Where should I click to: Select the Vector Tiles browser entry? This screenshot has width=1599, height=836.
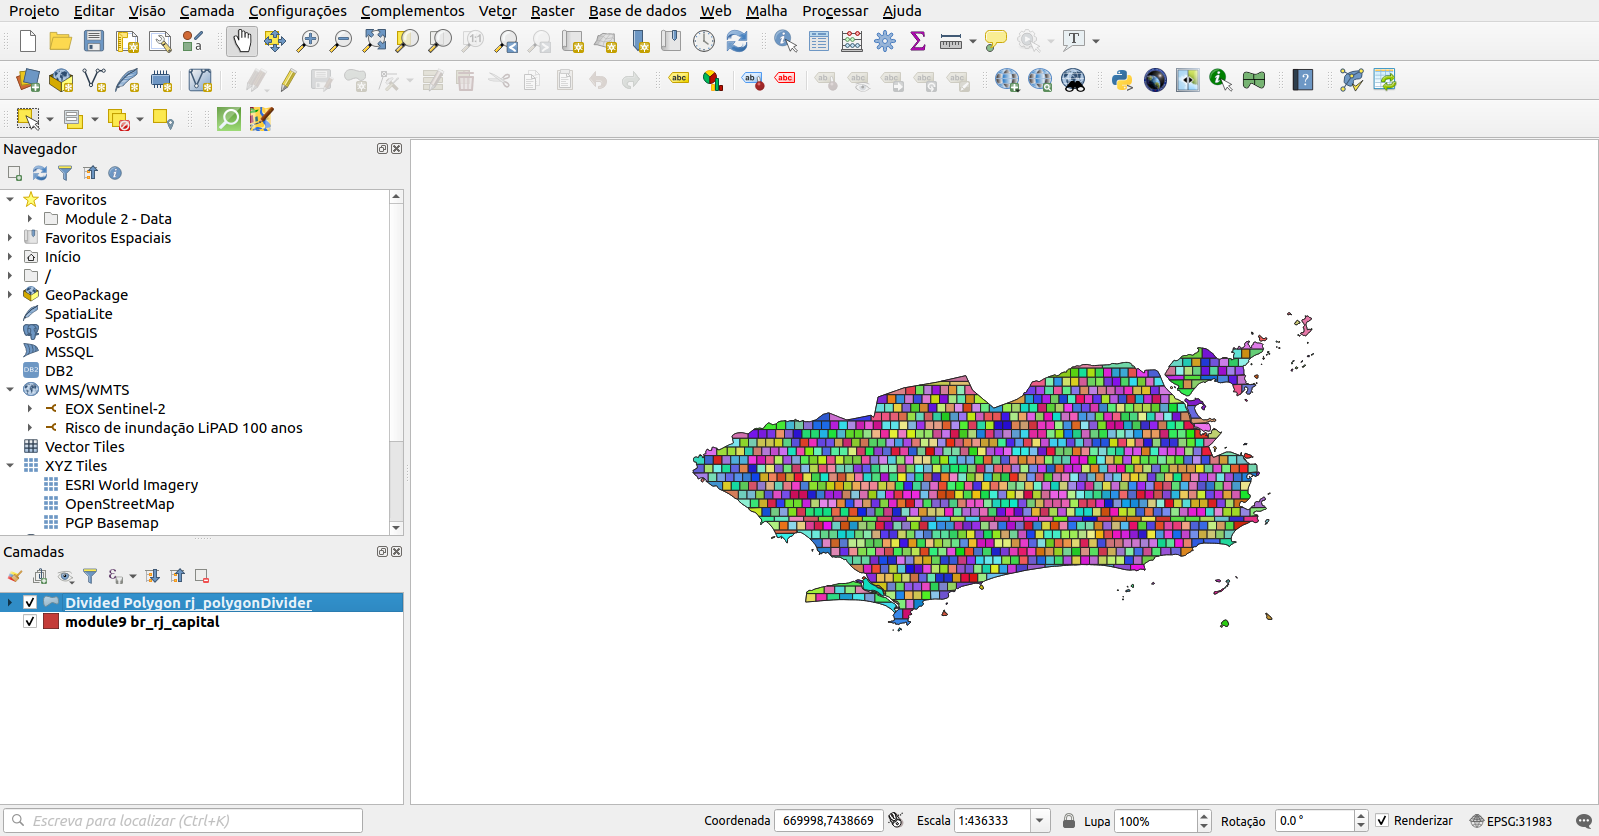[x=84, y=447]
